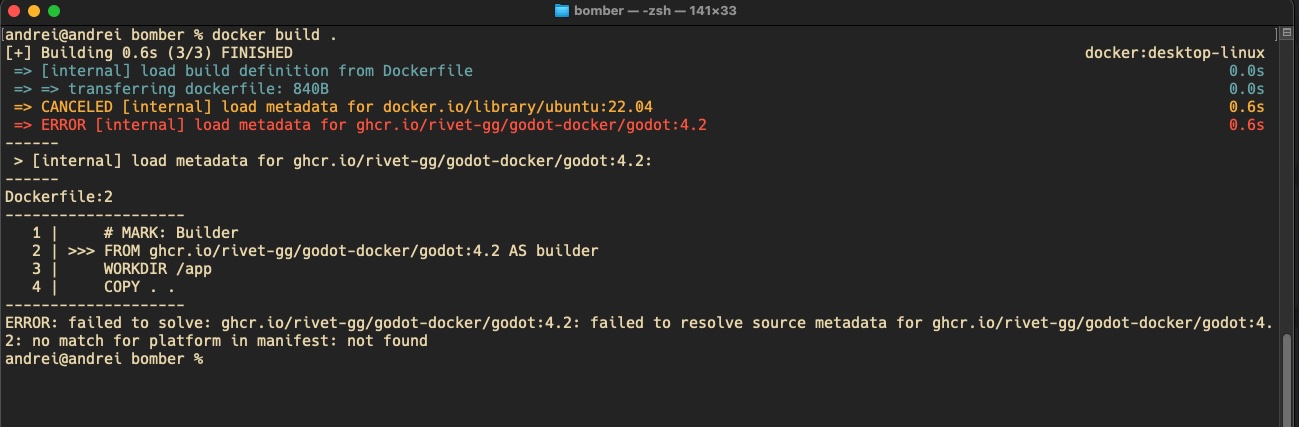Close the terminal window with red button
The width and height of the screenshot is (1299, 427).
[14, 11]
